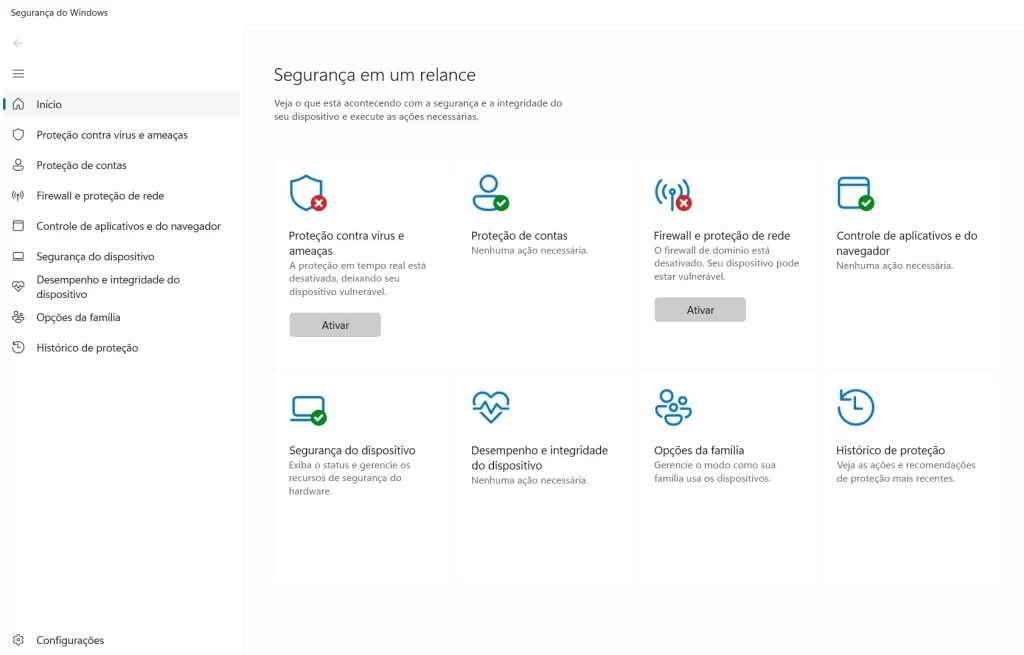Open the device performance heart icon
The width and height of the screenshot is (1024, 655).
click(x=490, y=407)
